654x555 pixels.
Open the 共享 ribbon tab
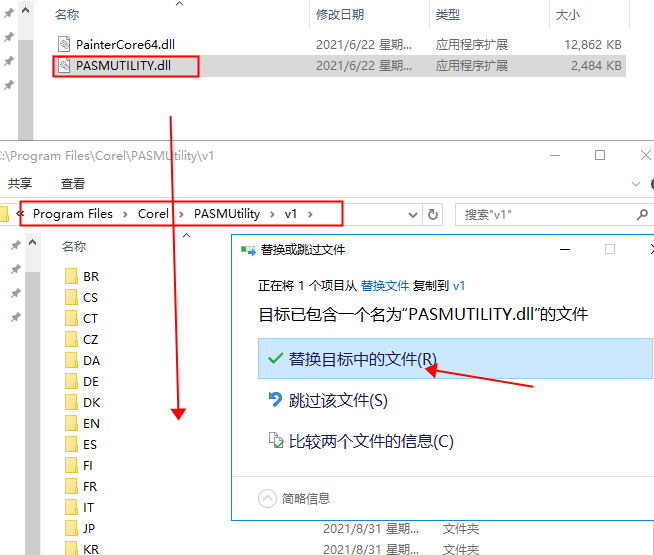point(20,183)
